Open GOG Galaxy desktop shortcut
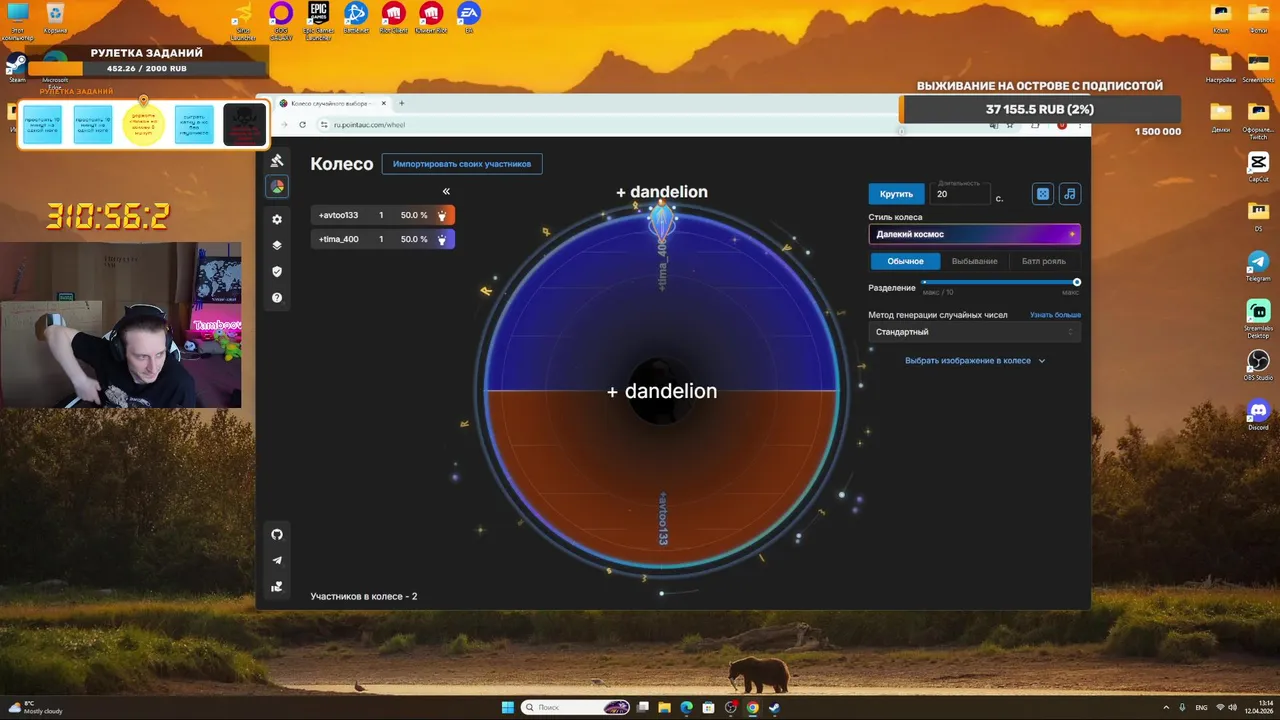The width and height of the screenshot is (1280, 720). [281, 21]
